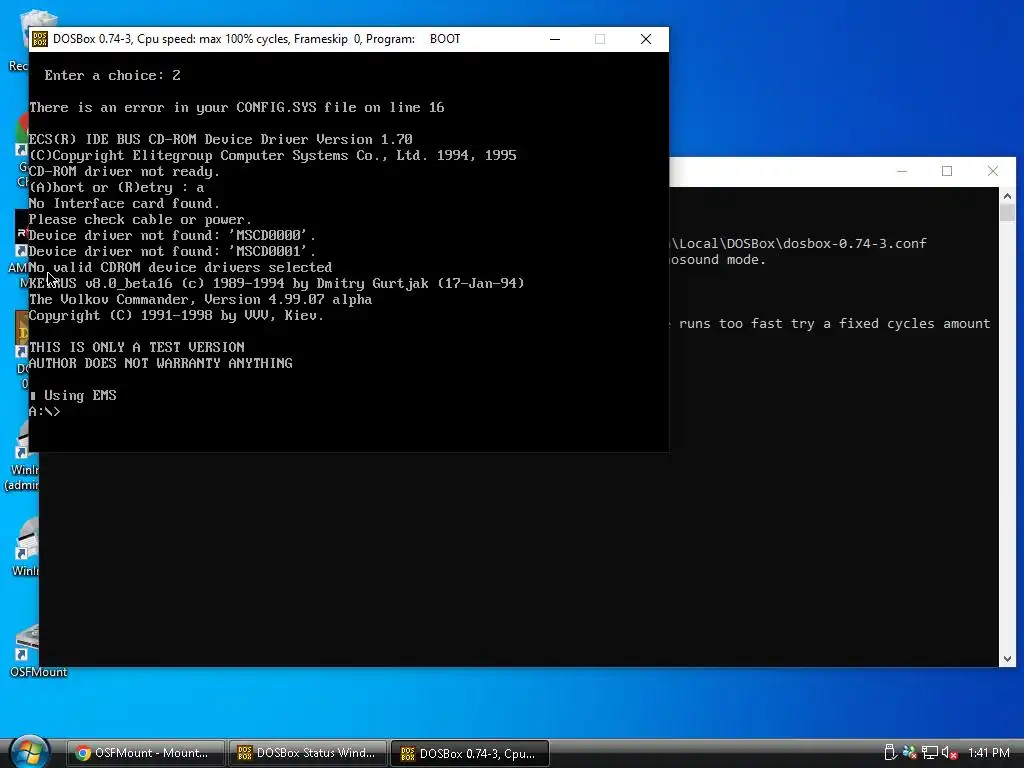This screenshot has width=1024, height=768.
Task: Click scroll up arrow in Status window
Action: click(1007, 195)
